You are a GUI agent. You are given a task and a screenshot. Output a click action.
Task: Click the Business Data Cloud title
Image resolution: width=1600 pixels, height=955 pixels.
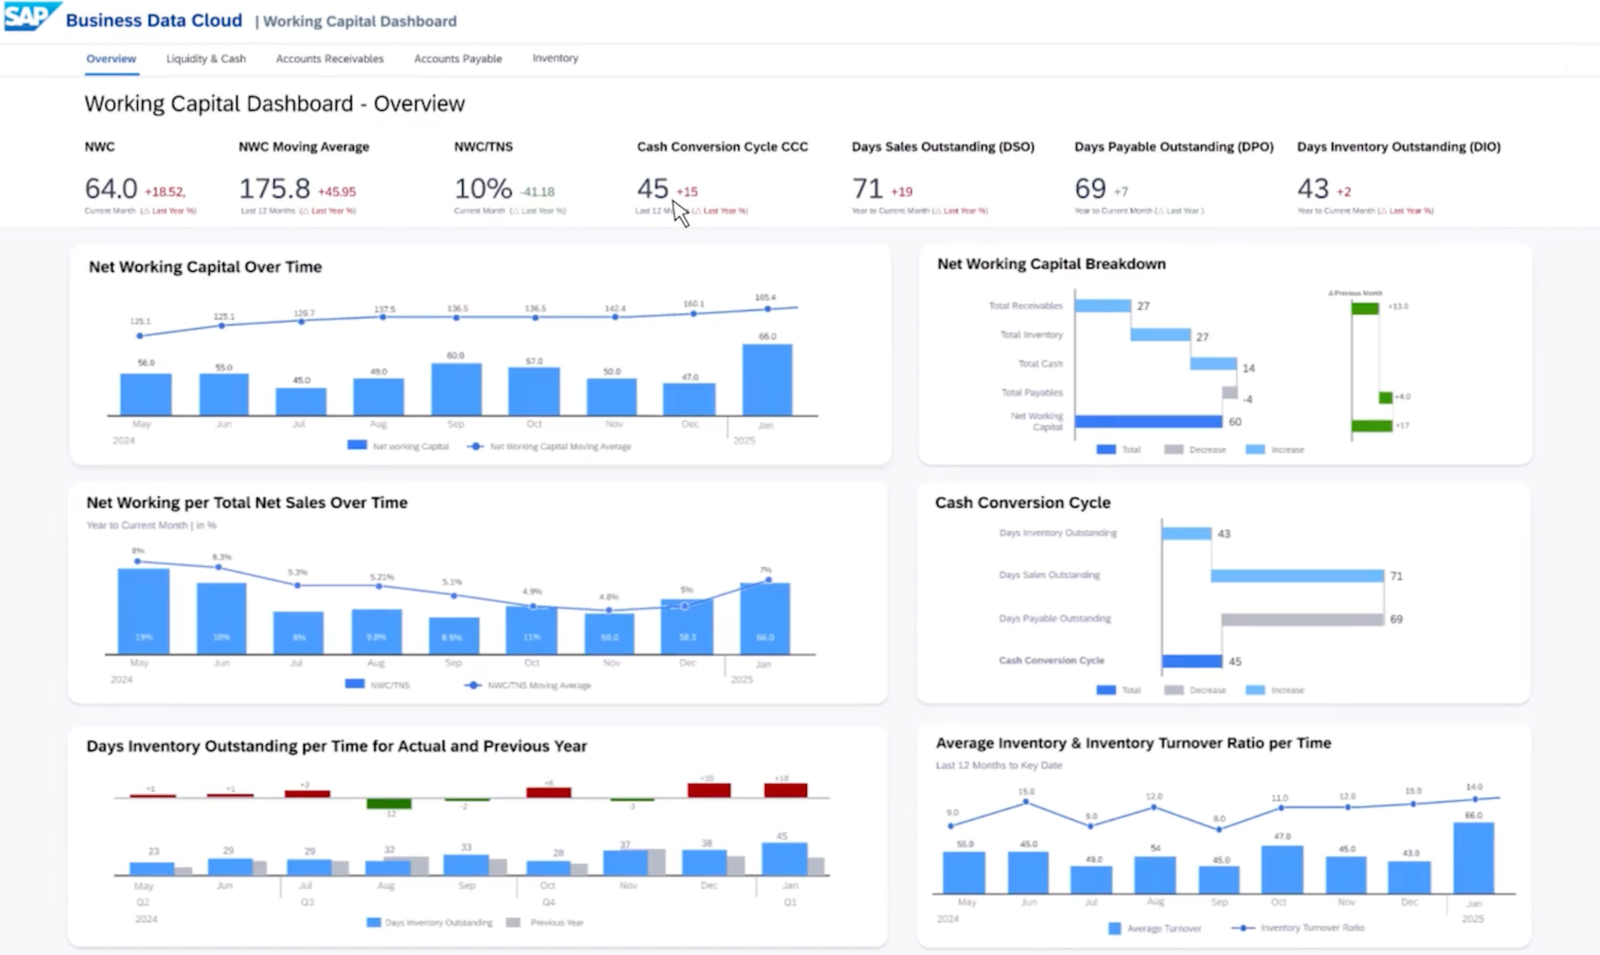coord(154,20)
